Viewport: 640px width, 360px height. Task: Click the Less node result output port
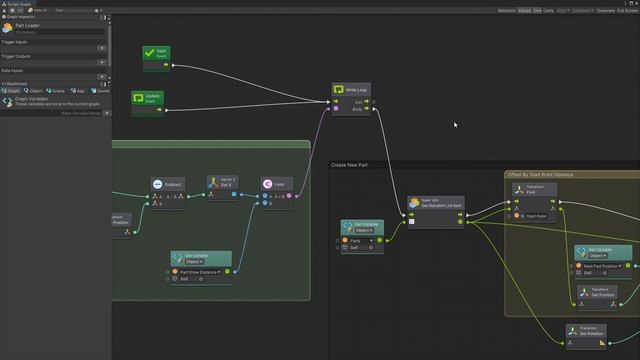[x=289, y=196]
